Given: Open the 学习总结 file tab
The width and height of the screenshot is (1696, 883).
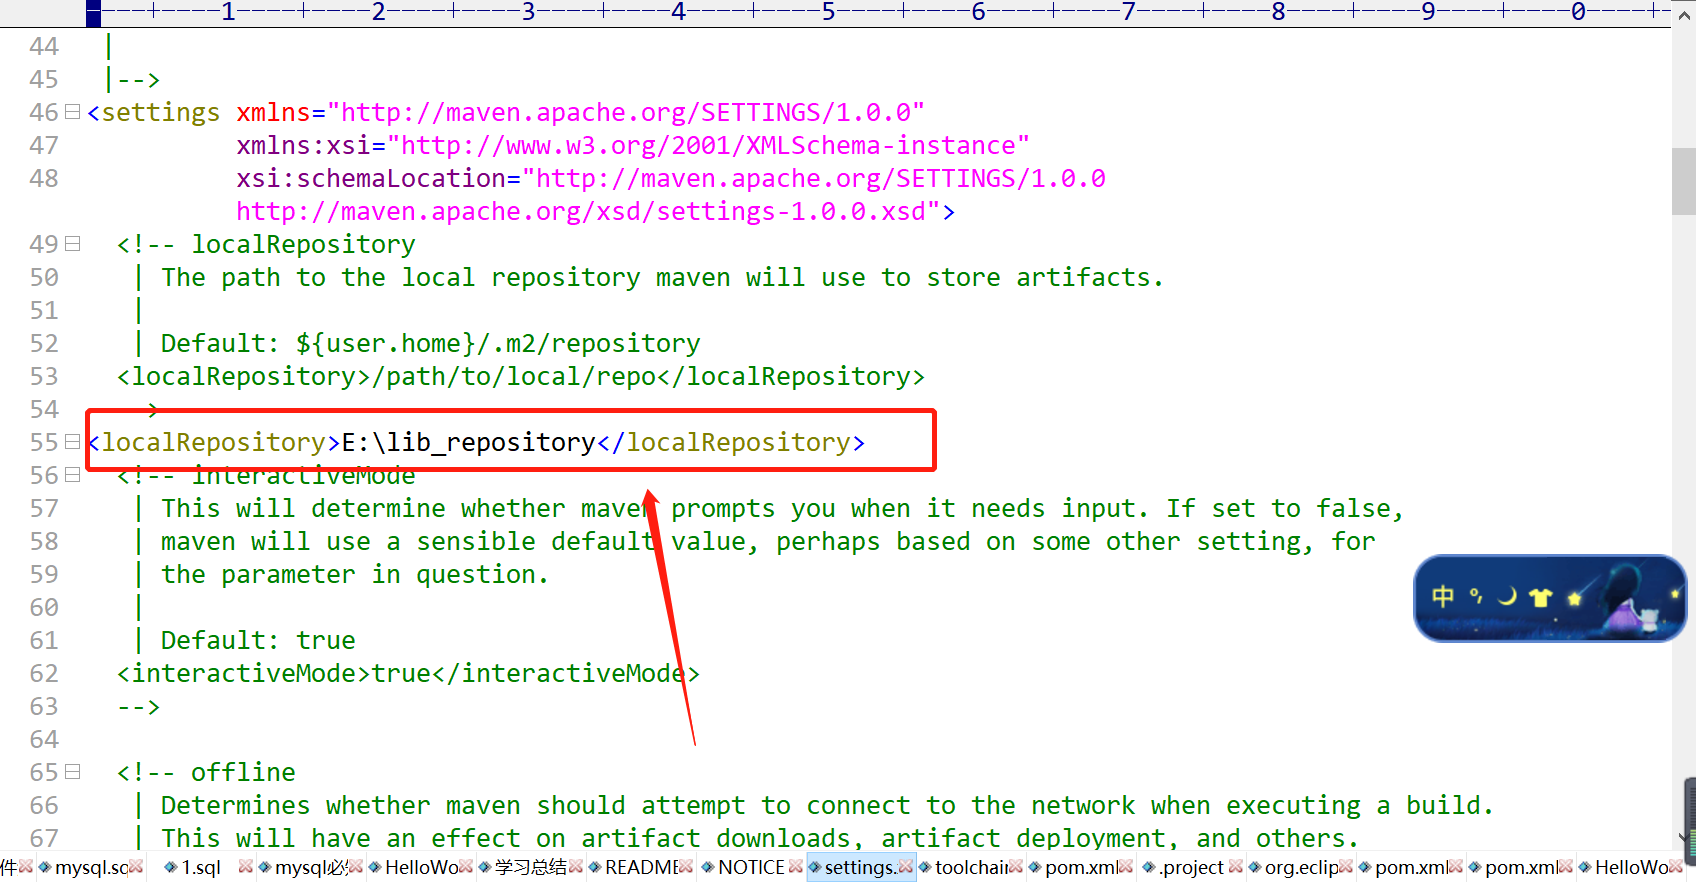Looking at the screenshot, I should tap(531, 867).
